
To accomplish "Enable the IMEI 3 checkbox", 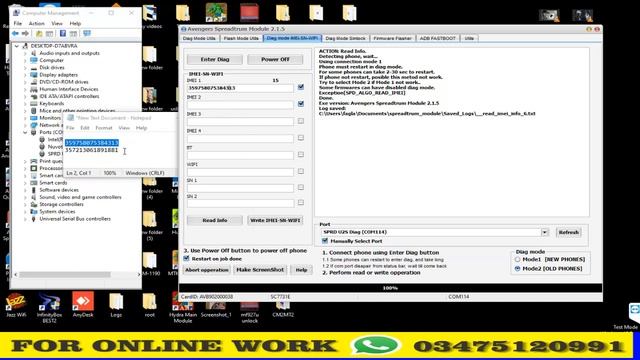I will [301, 121].
